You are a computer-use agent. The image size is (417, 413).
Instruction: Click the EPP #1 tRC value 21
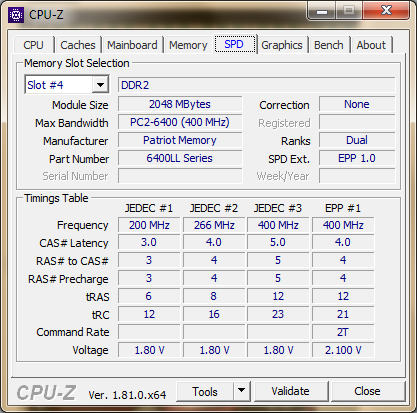tap(343, 314)
